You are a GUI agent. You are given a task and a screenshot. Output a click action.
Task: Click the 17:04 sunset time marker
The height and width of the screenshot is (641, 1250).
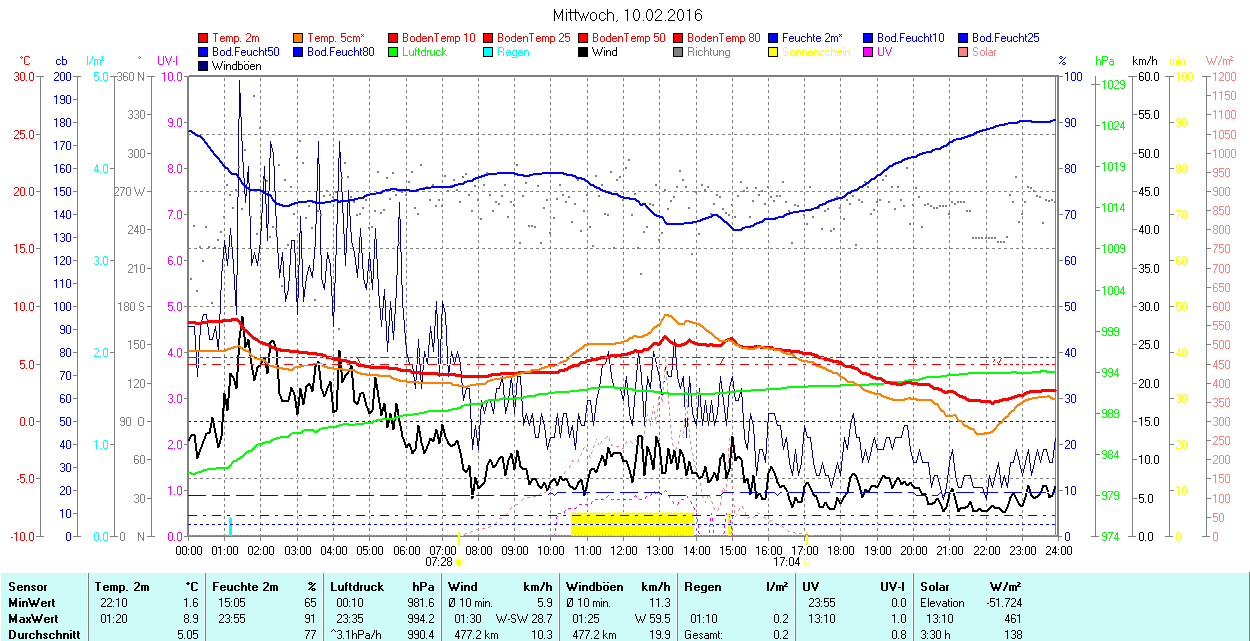[x=786, y=562]
